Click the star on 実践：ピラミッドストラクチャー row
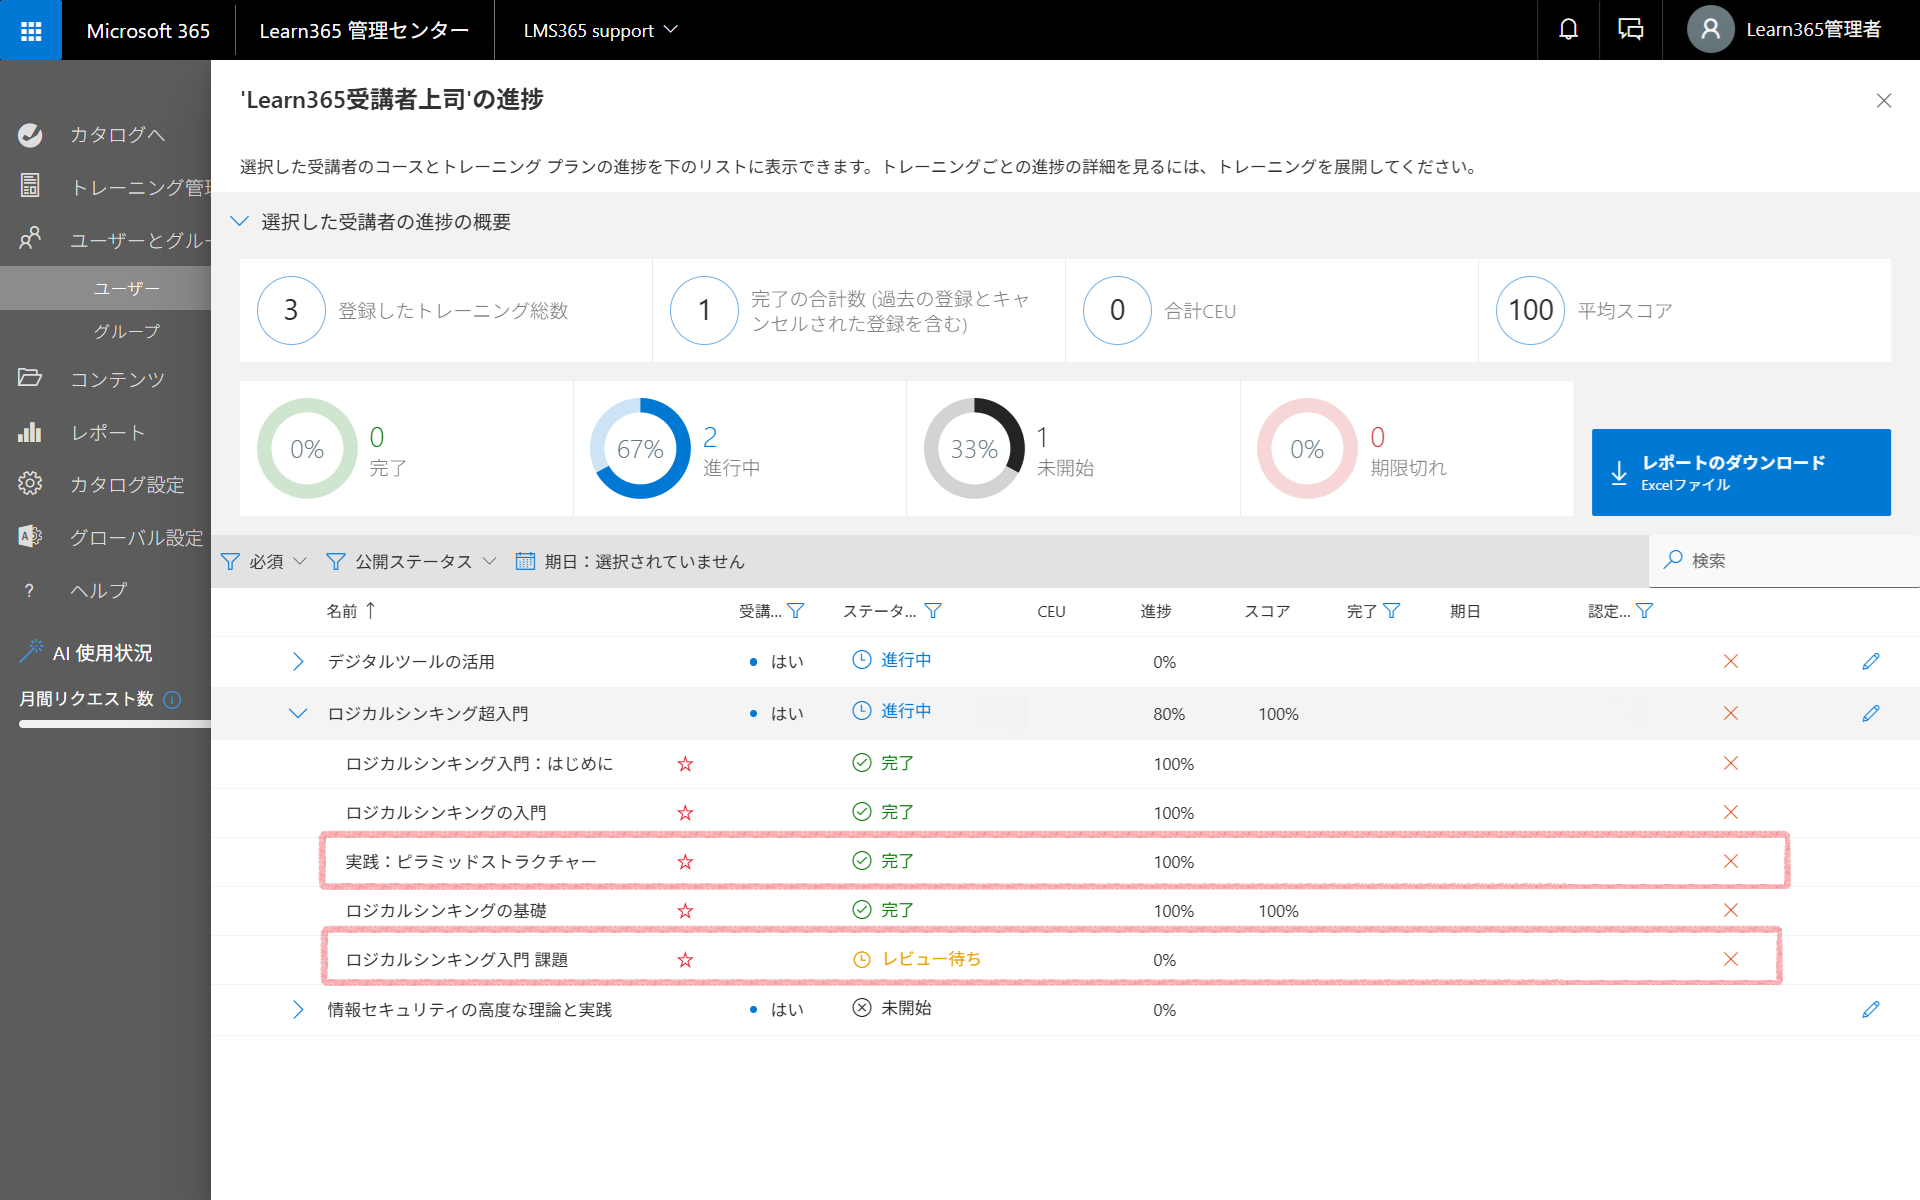The height and width of the screenshot is (1200, 1920). [685, 862]
